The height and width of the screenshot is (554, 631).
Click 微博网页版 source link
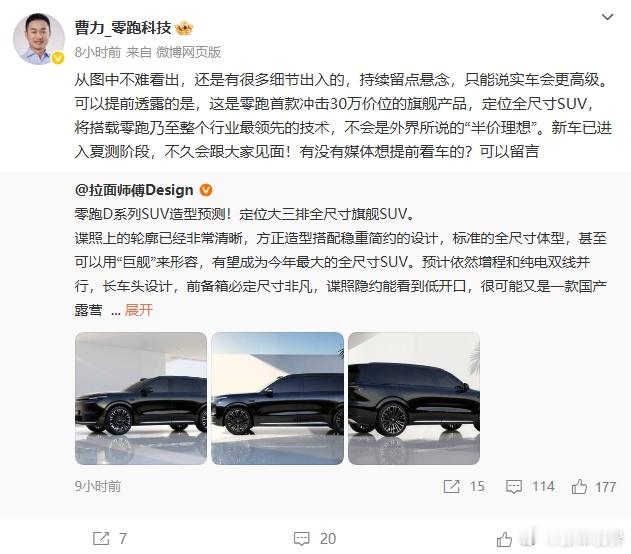[x=188, y=52]
